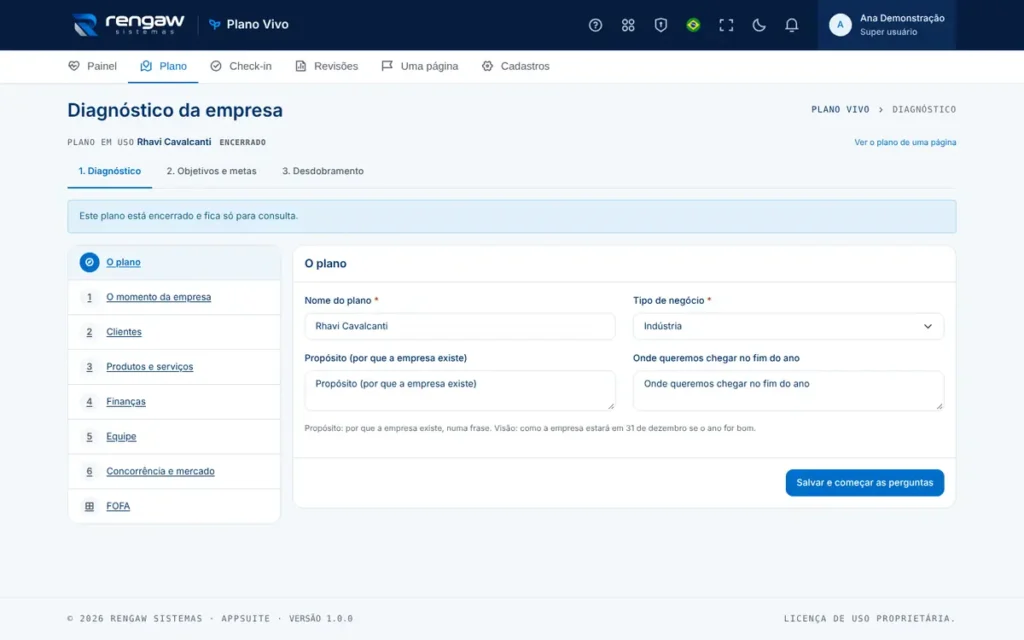Click the FOFA grid icon
The image size is (1024, 640).
89,506
